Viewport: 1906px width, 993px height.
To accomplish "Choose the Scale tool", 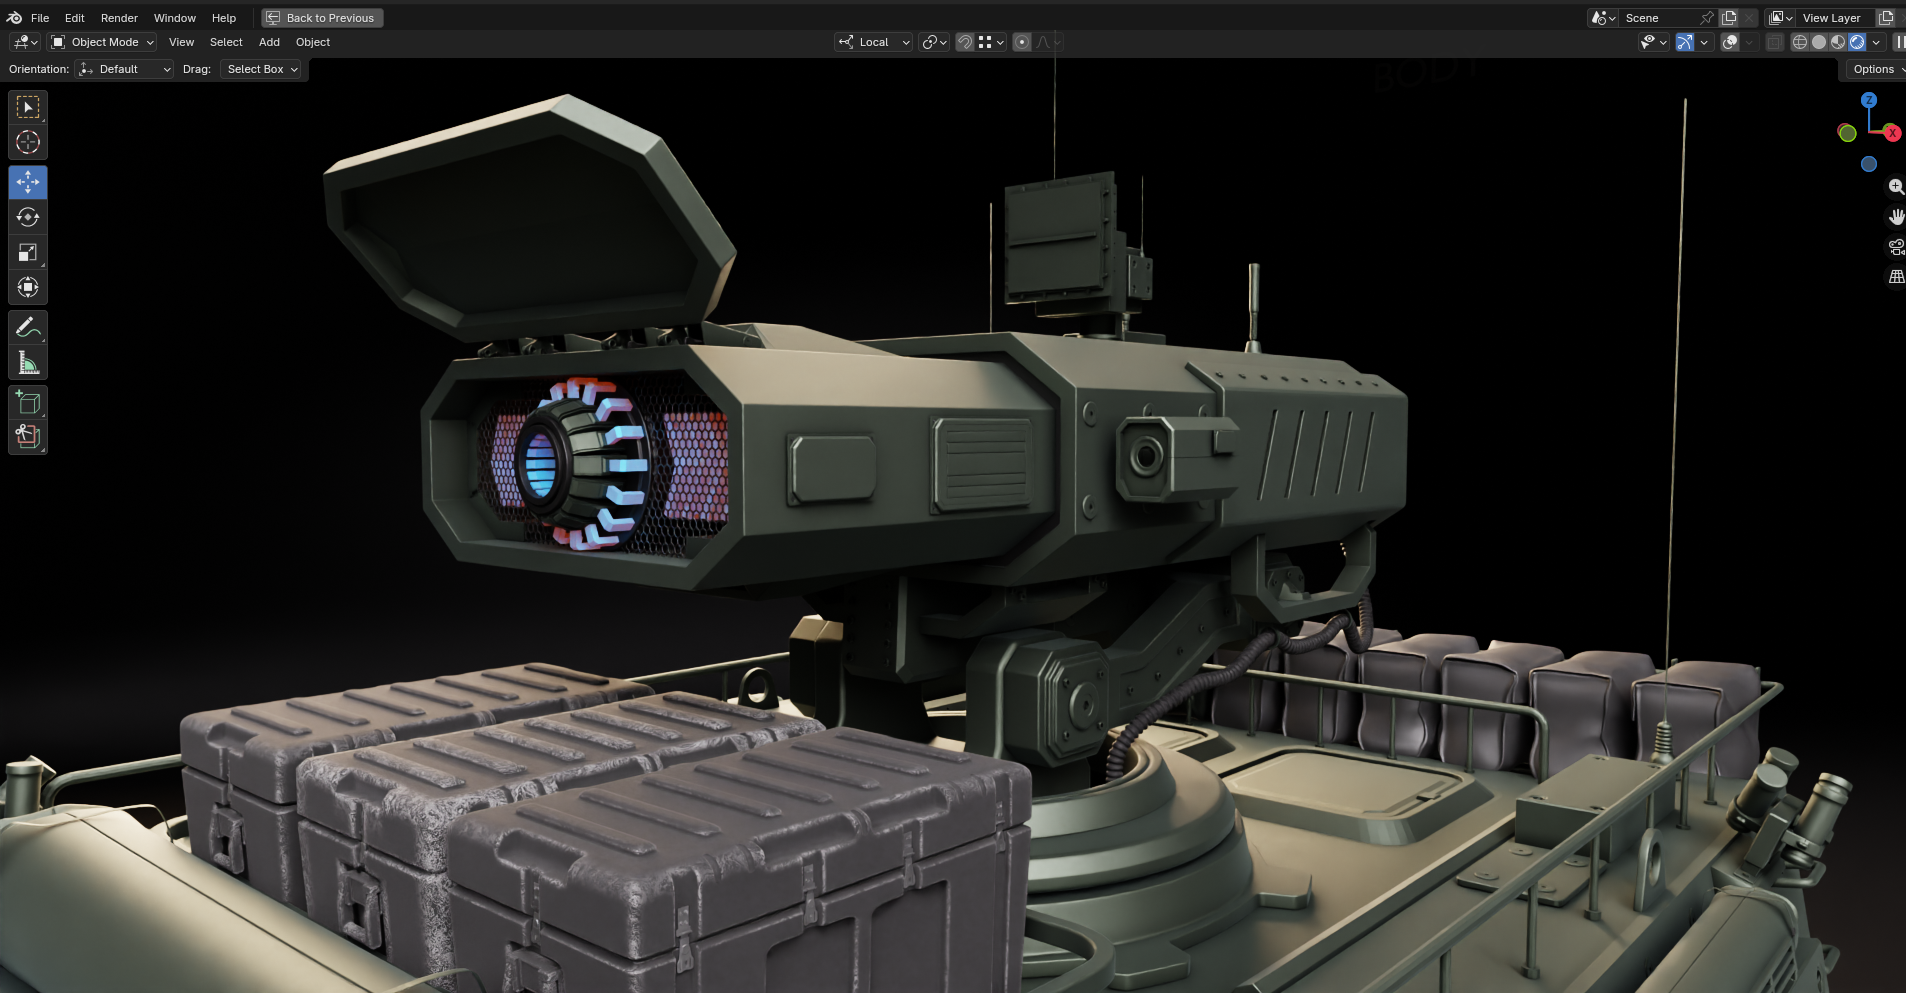I will click(28, 253).
